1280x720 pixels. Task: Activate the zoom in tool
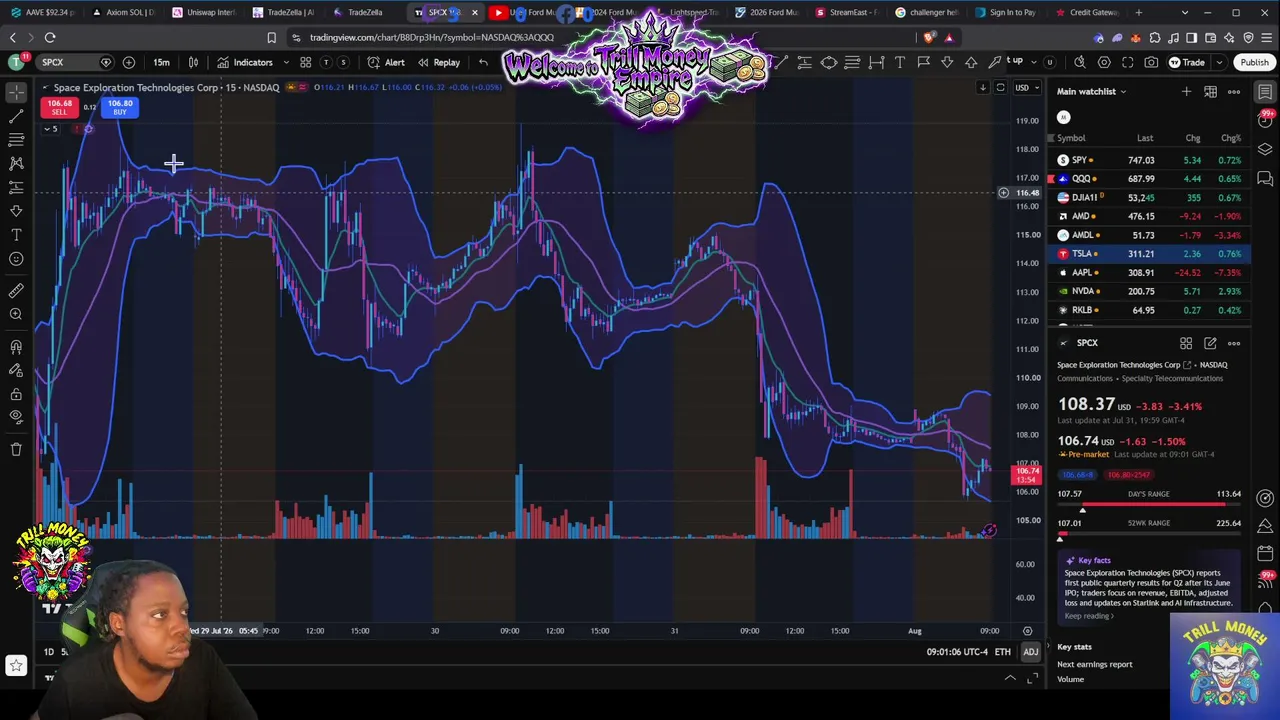click(x=16, y=315)
